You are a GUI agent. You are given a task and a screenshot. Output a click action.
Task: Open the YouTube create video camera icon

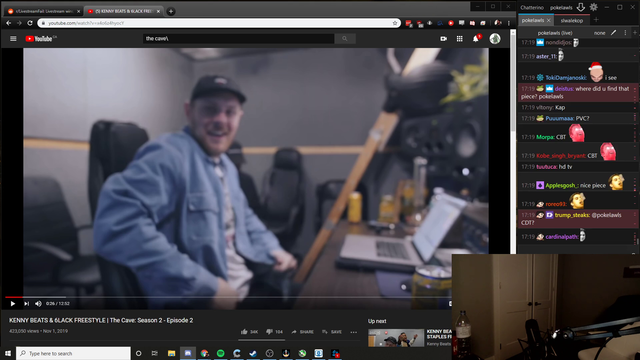click(443, 38)
